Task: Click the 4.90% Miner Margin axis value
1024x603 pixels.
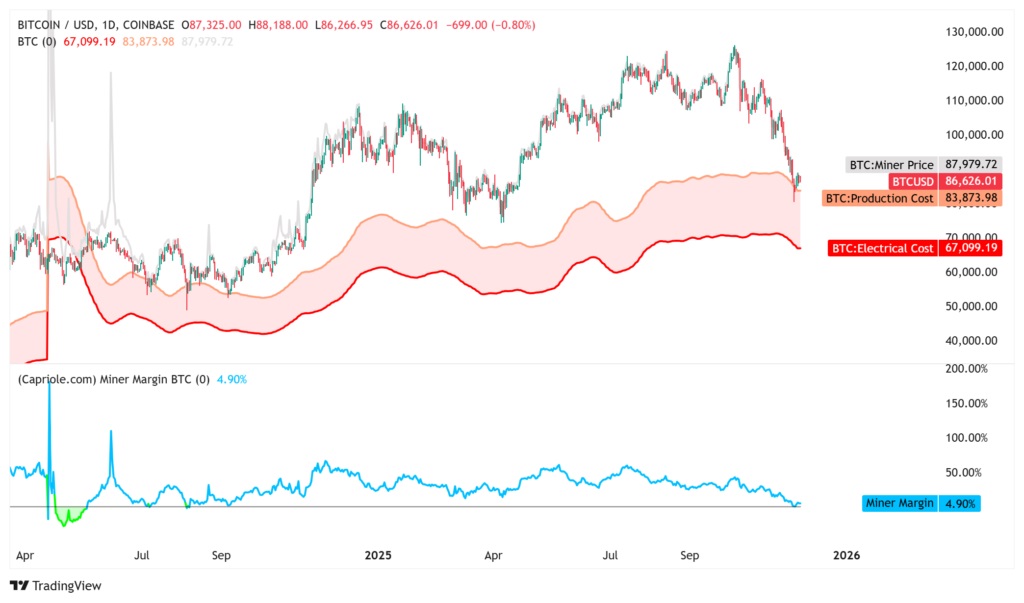Action: [961, 503]
